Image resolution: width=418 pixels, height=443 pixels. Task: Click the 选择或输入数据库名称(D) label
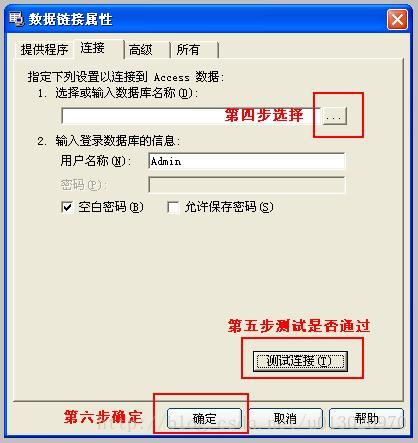point(127,93)
